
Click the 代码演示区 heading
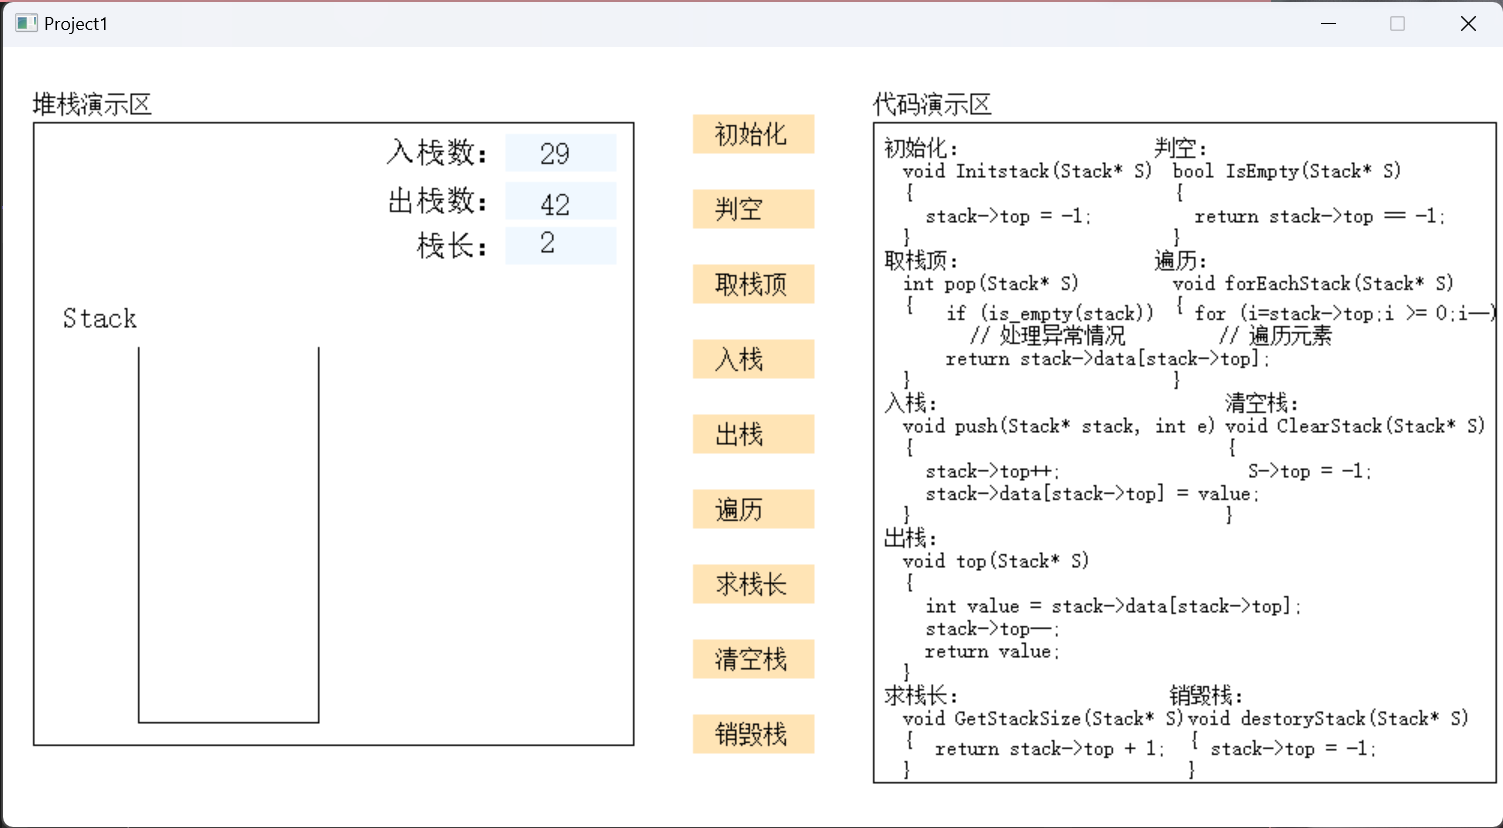(x=932, y=104)
